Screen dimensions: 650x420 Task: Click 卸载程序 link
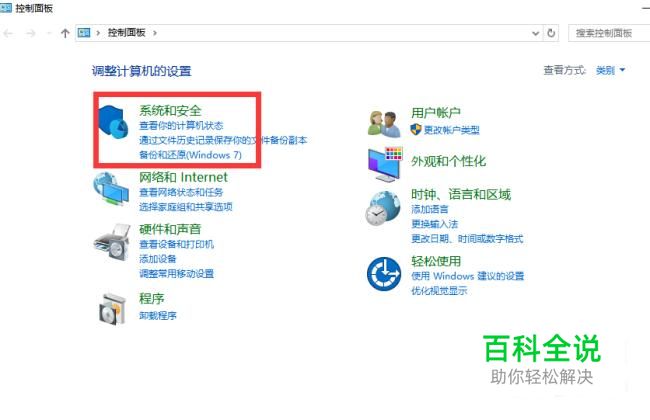pos(158,315)
